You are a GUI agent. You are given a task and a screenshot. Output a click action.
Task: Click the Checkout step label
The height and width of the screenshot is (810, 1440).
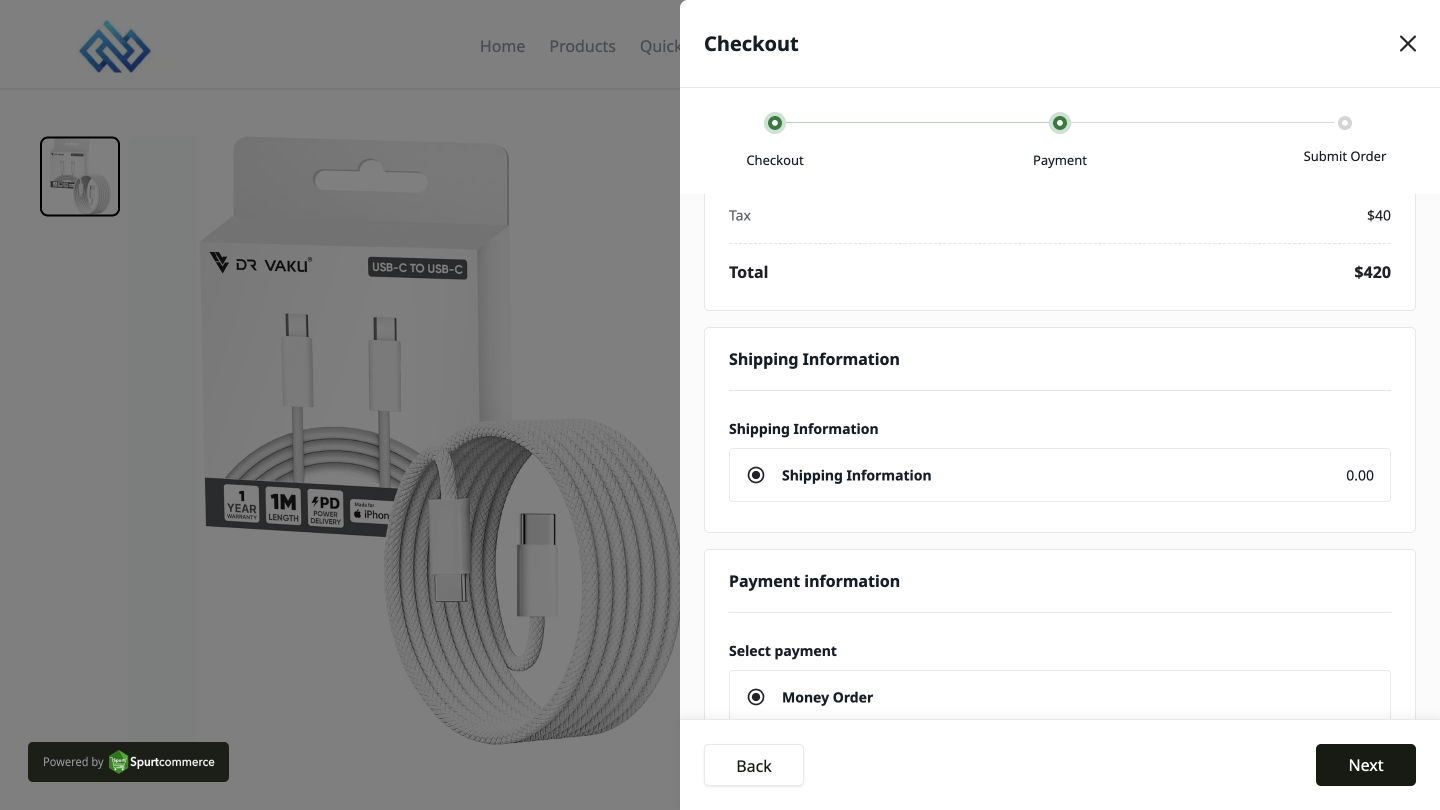(775, 160)
